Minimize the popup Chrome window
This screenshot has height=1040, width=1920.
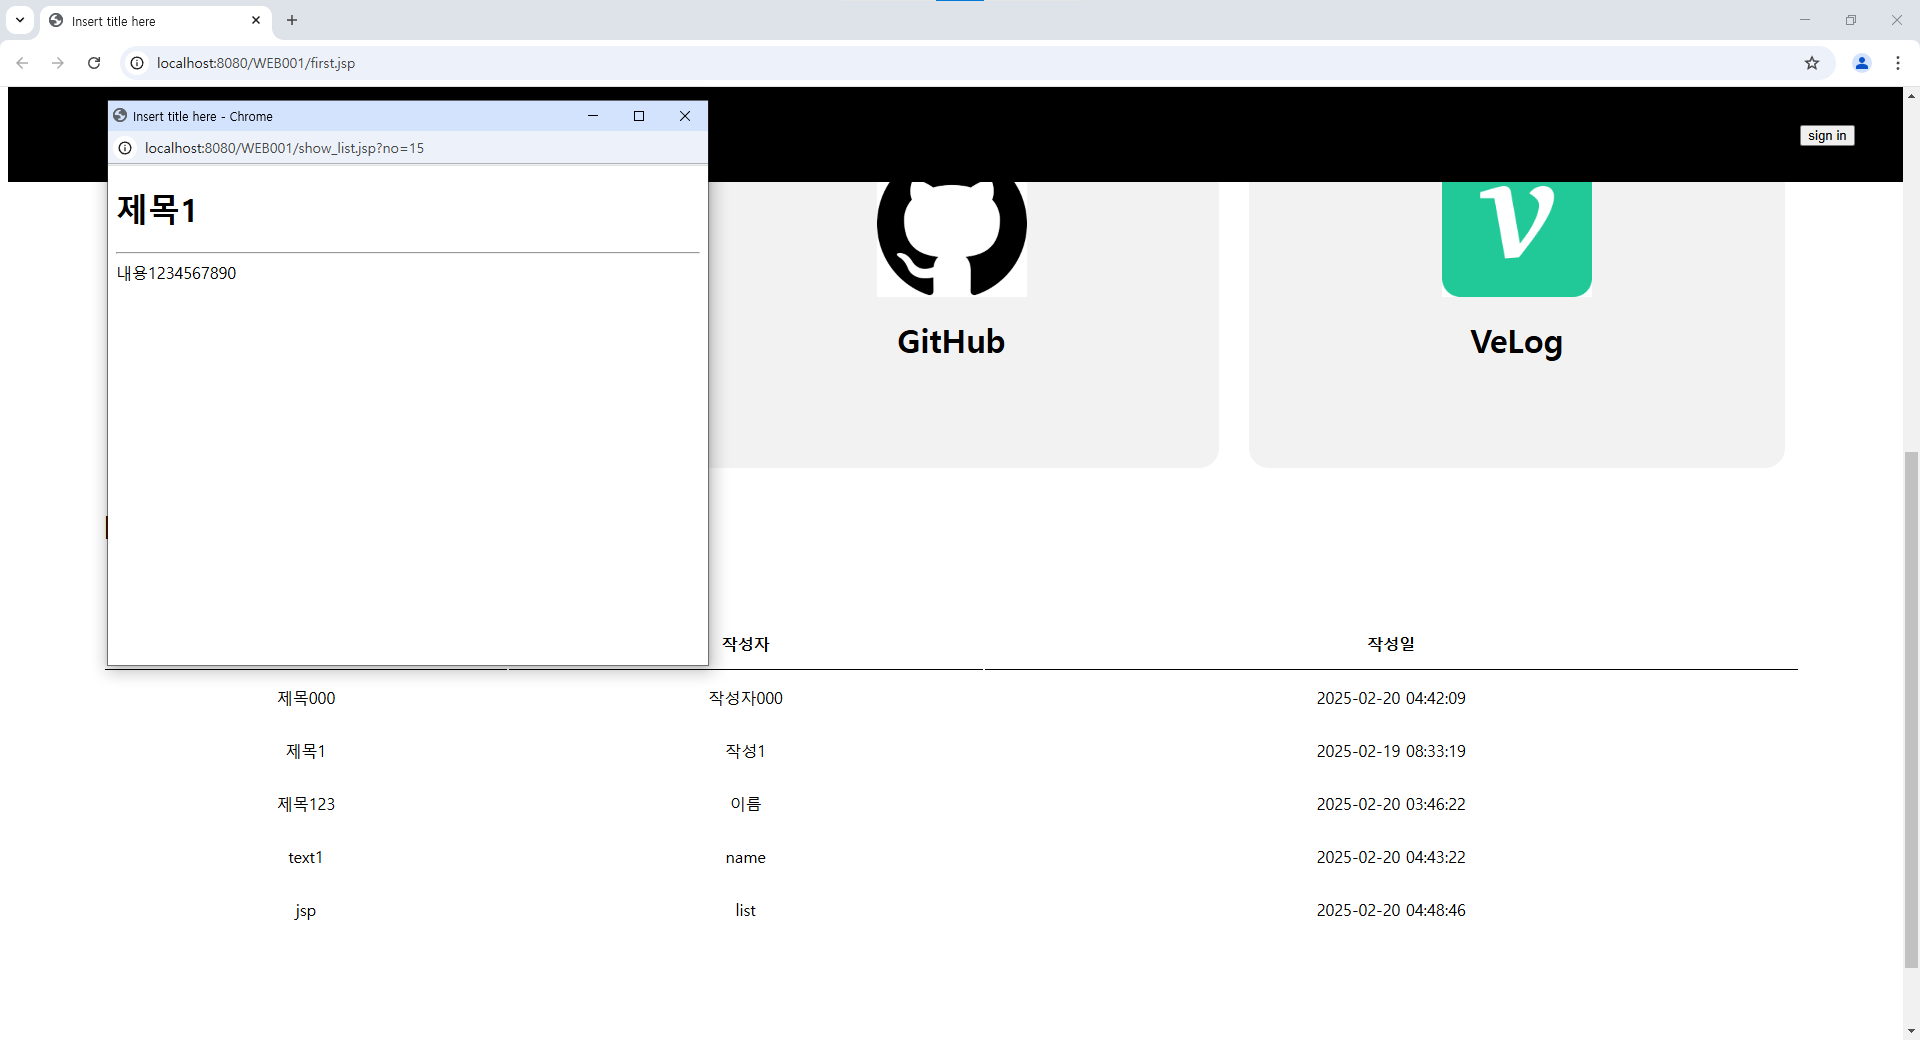pyautogui.click(x=593, y=116)
